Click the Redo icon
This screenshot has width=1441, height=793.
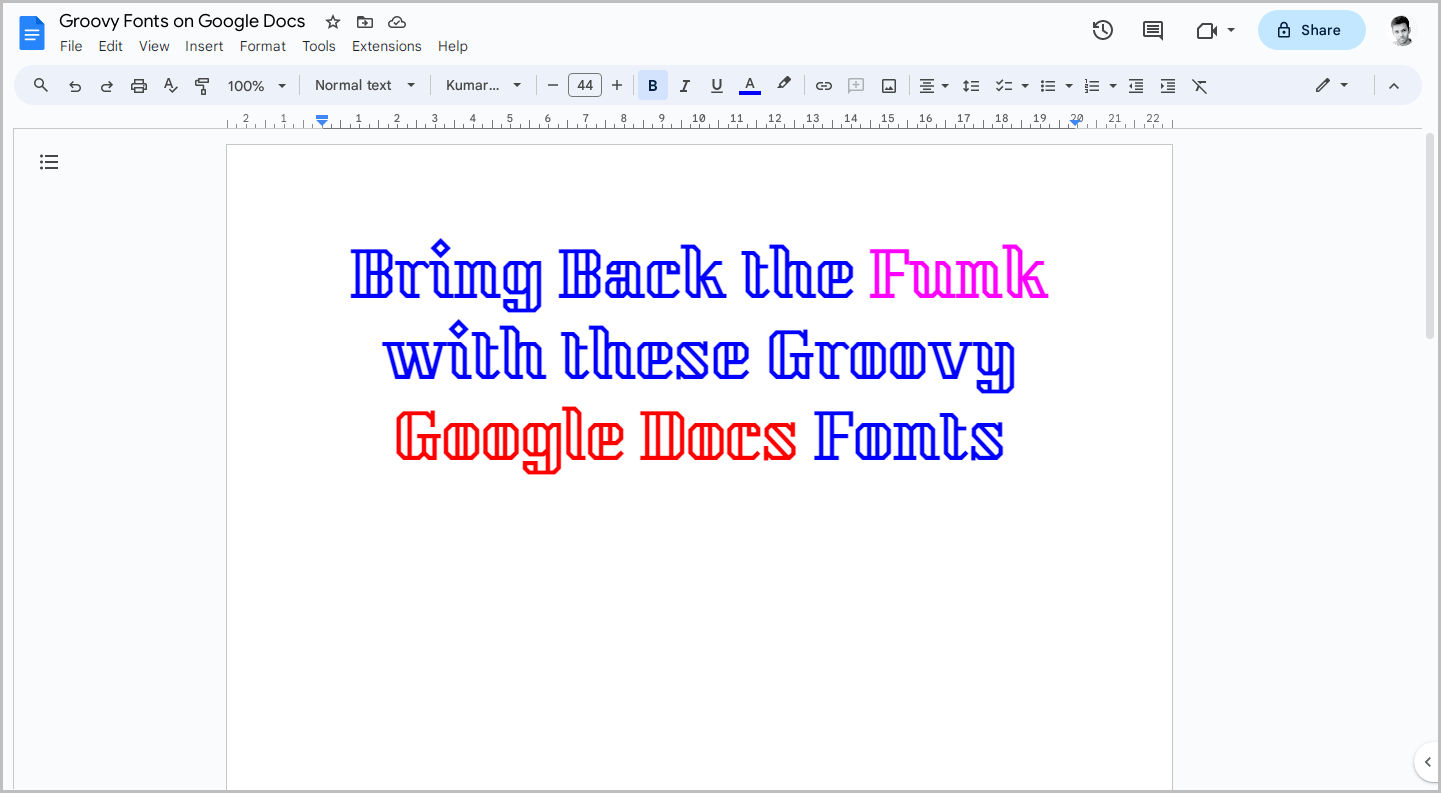(x=107, y=85)
